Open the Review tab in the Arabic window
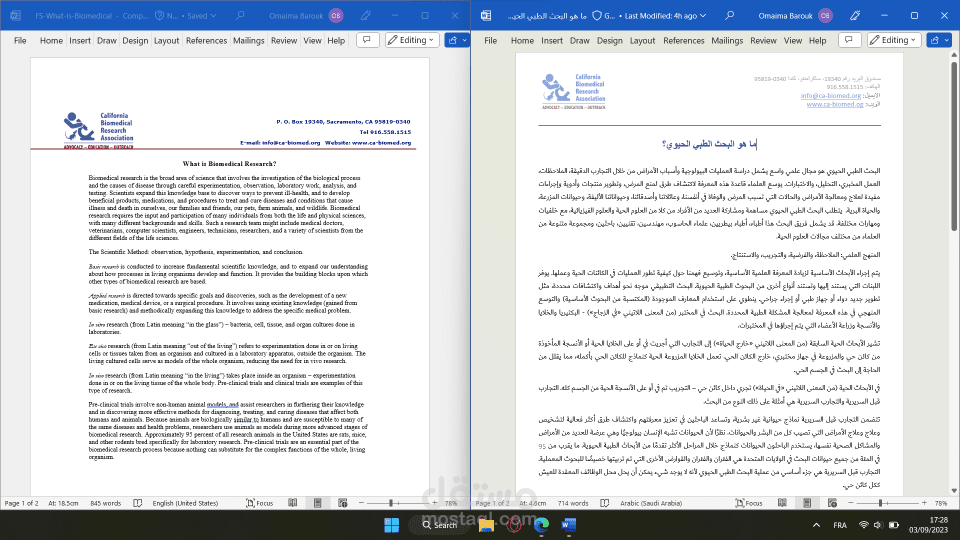This screenshot has height=540, width=960. point(763,40)
